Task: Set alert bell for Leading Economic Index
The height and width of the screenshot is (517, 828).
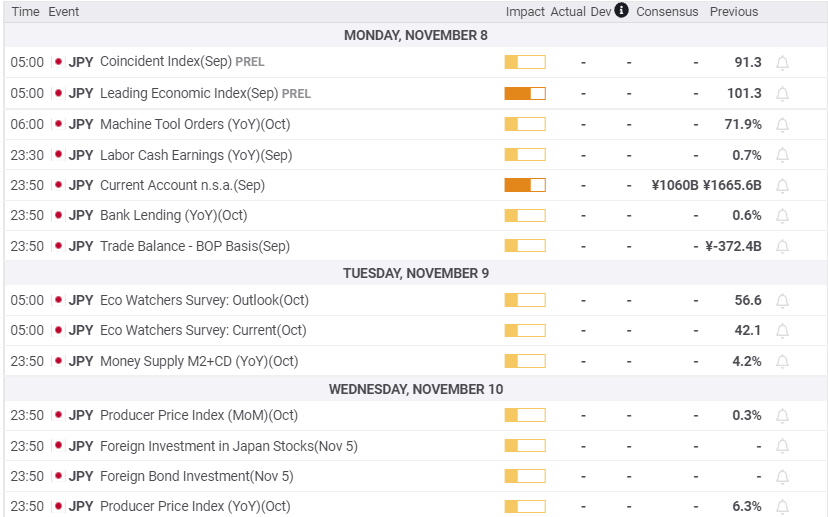Action: [x=782, y=93]
